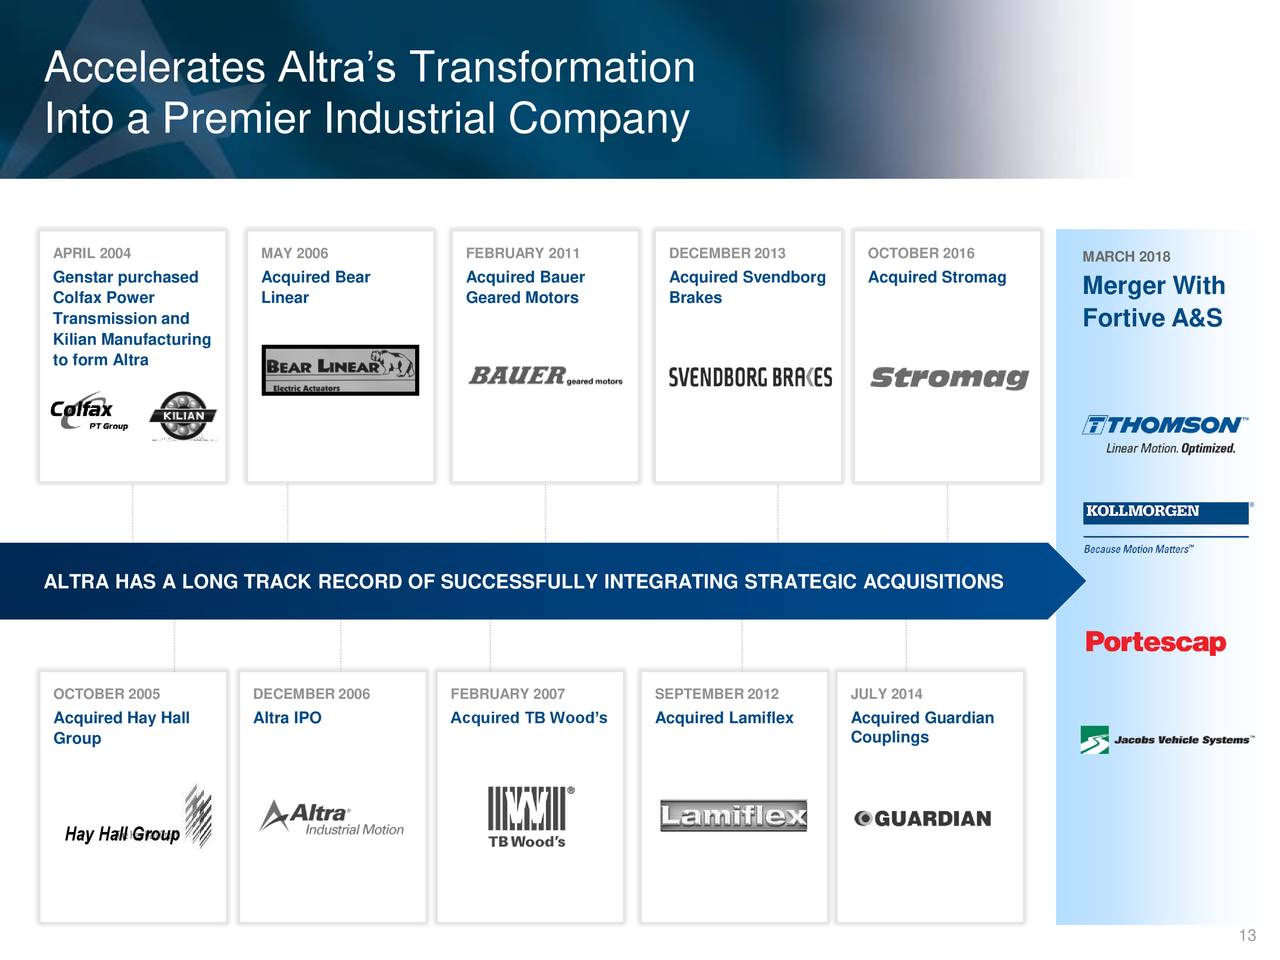Select the APRIL 2004 Genstar acquisition card
Image resolution: width=1280 pixels, height=960 pixels.
(132, 355)
